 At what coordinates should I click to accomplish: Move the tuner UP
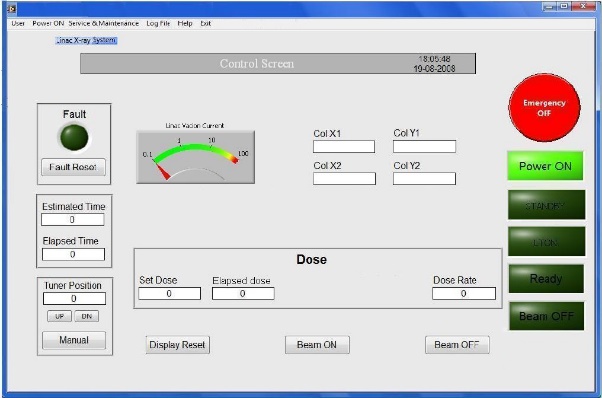pyautogui.click(x=60, y=316)
